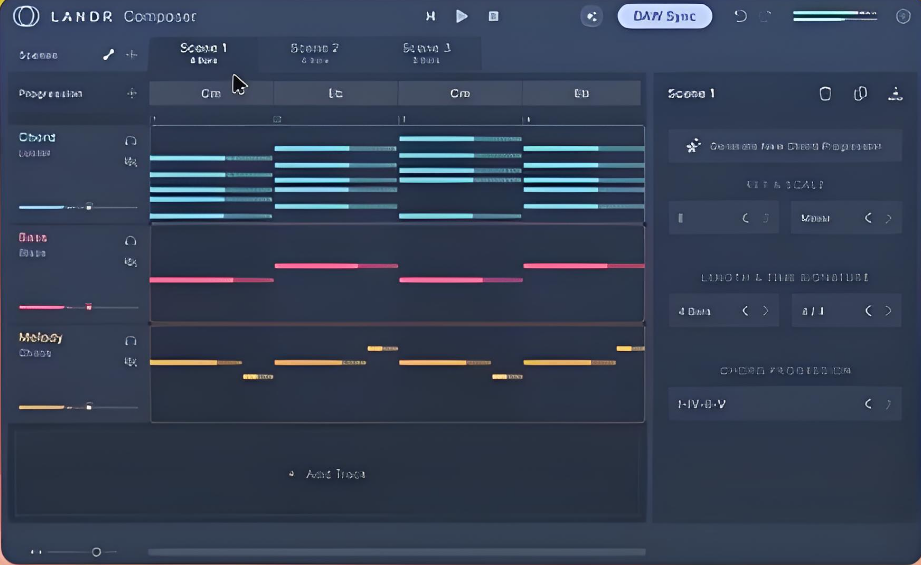The image size is (921, 565).
Task: Select the Chord track name
Action: click(37, 137)
